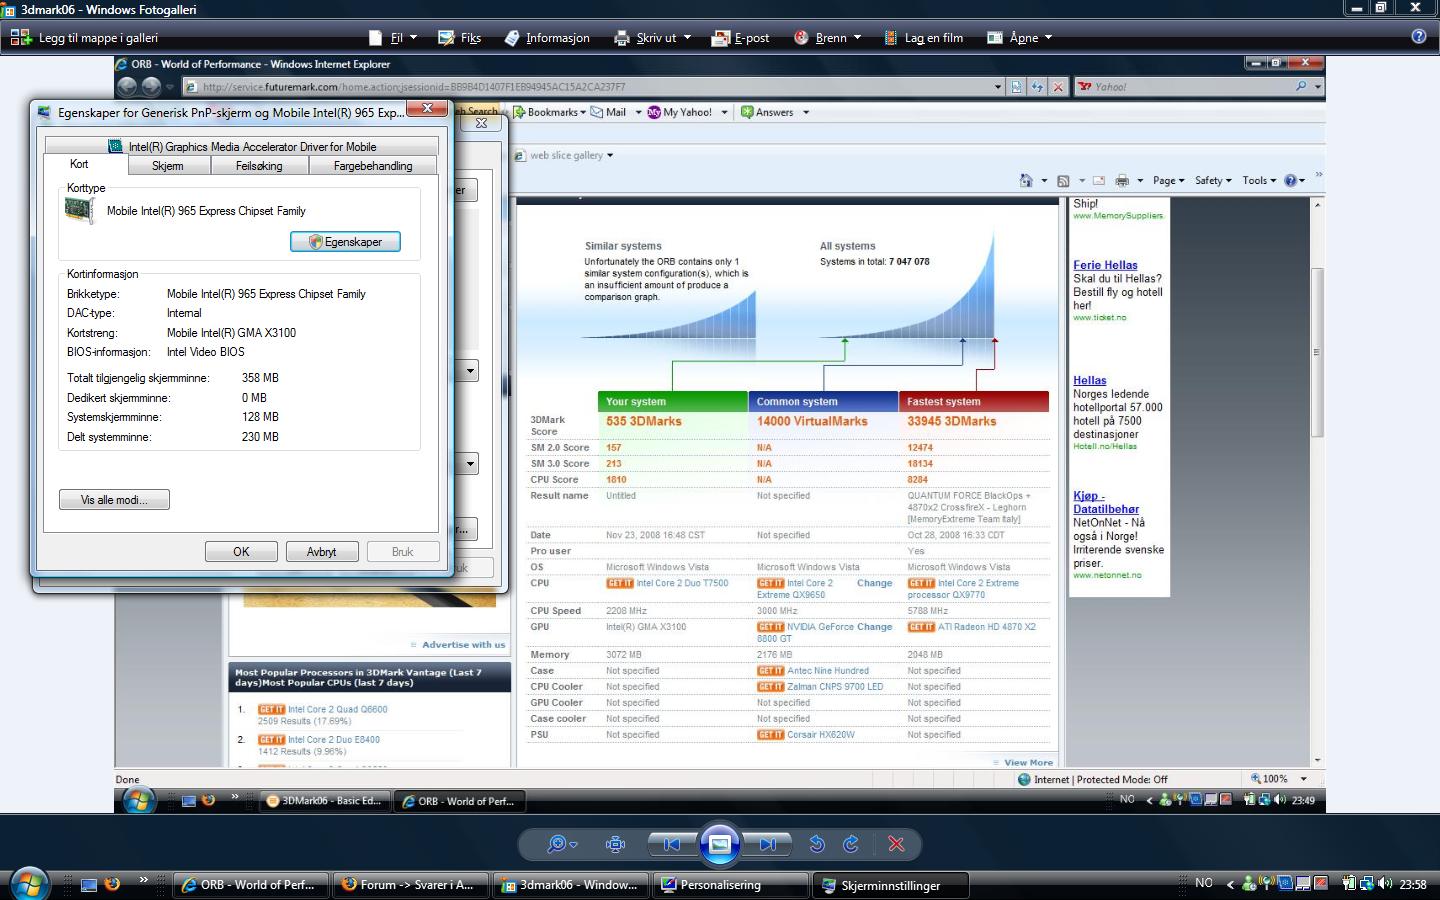Click the Intel Core 2 Duo T7500 link

coord(682,583)
